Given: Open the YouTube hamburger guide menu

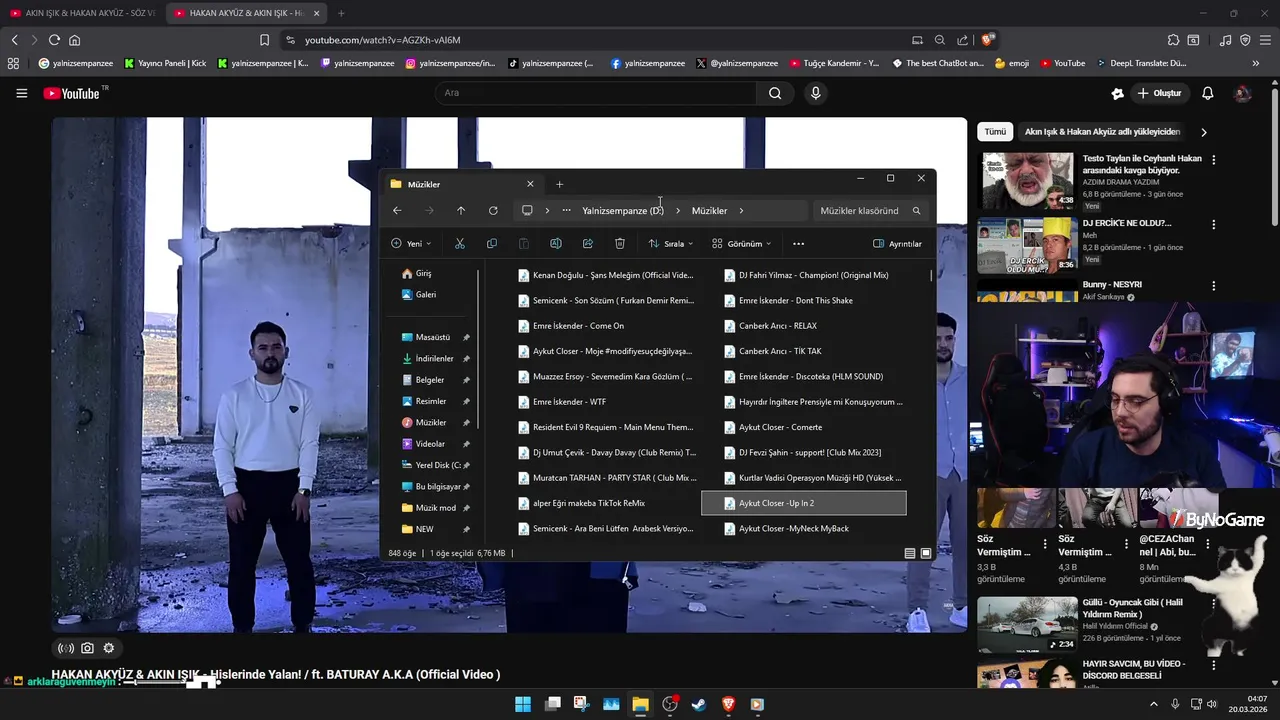Looking at the screenshot, I should tap(21, 93).
